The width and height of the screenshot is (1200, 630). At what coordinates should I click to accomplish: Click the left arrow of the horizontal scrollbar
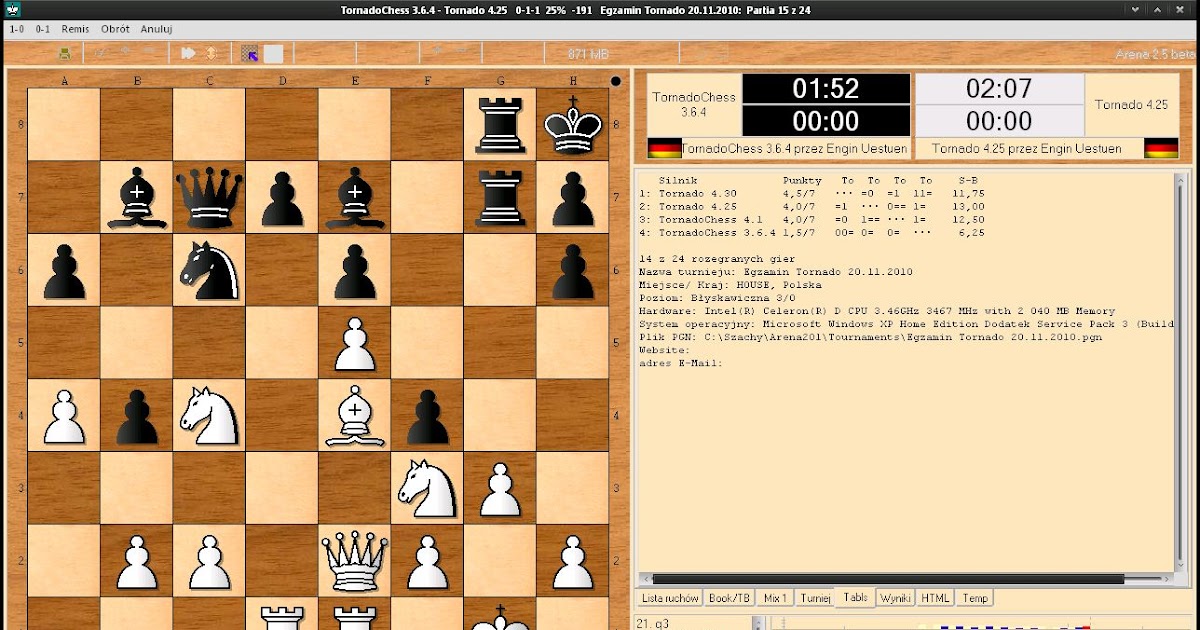(644, 578)
